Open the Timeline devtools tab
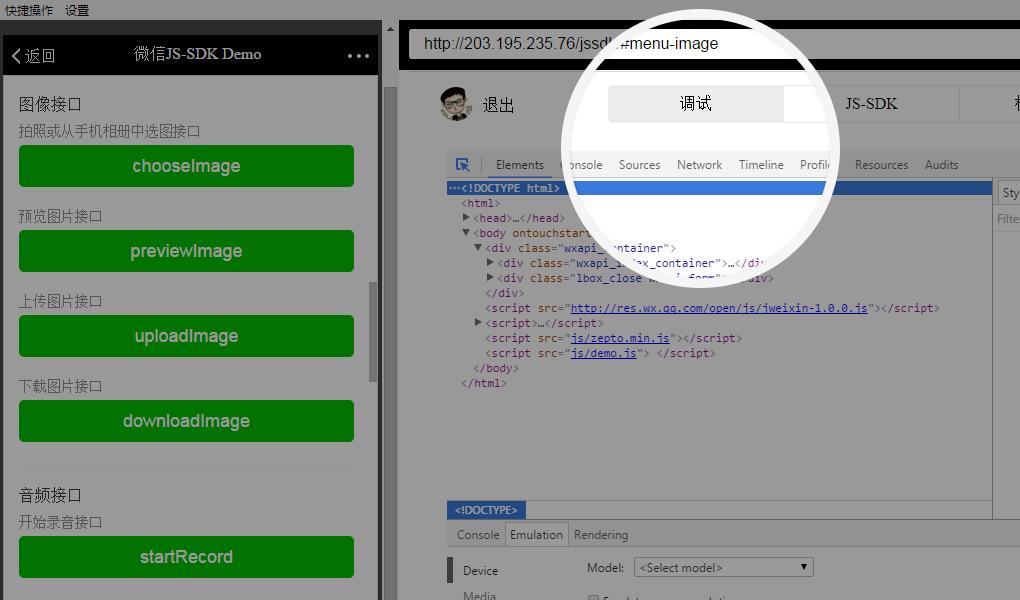 761,165
